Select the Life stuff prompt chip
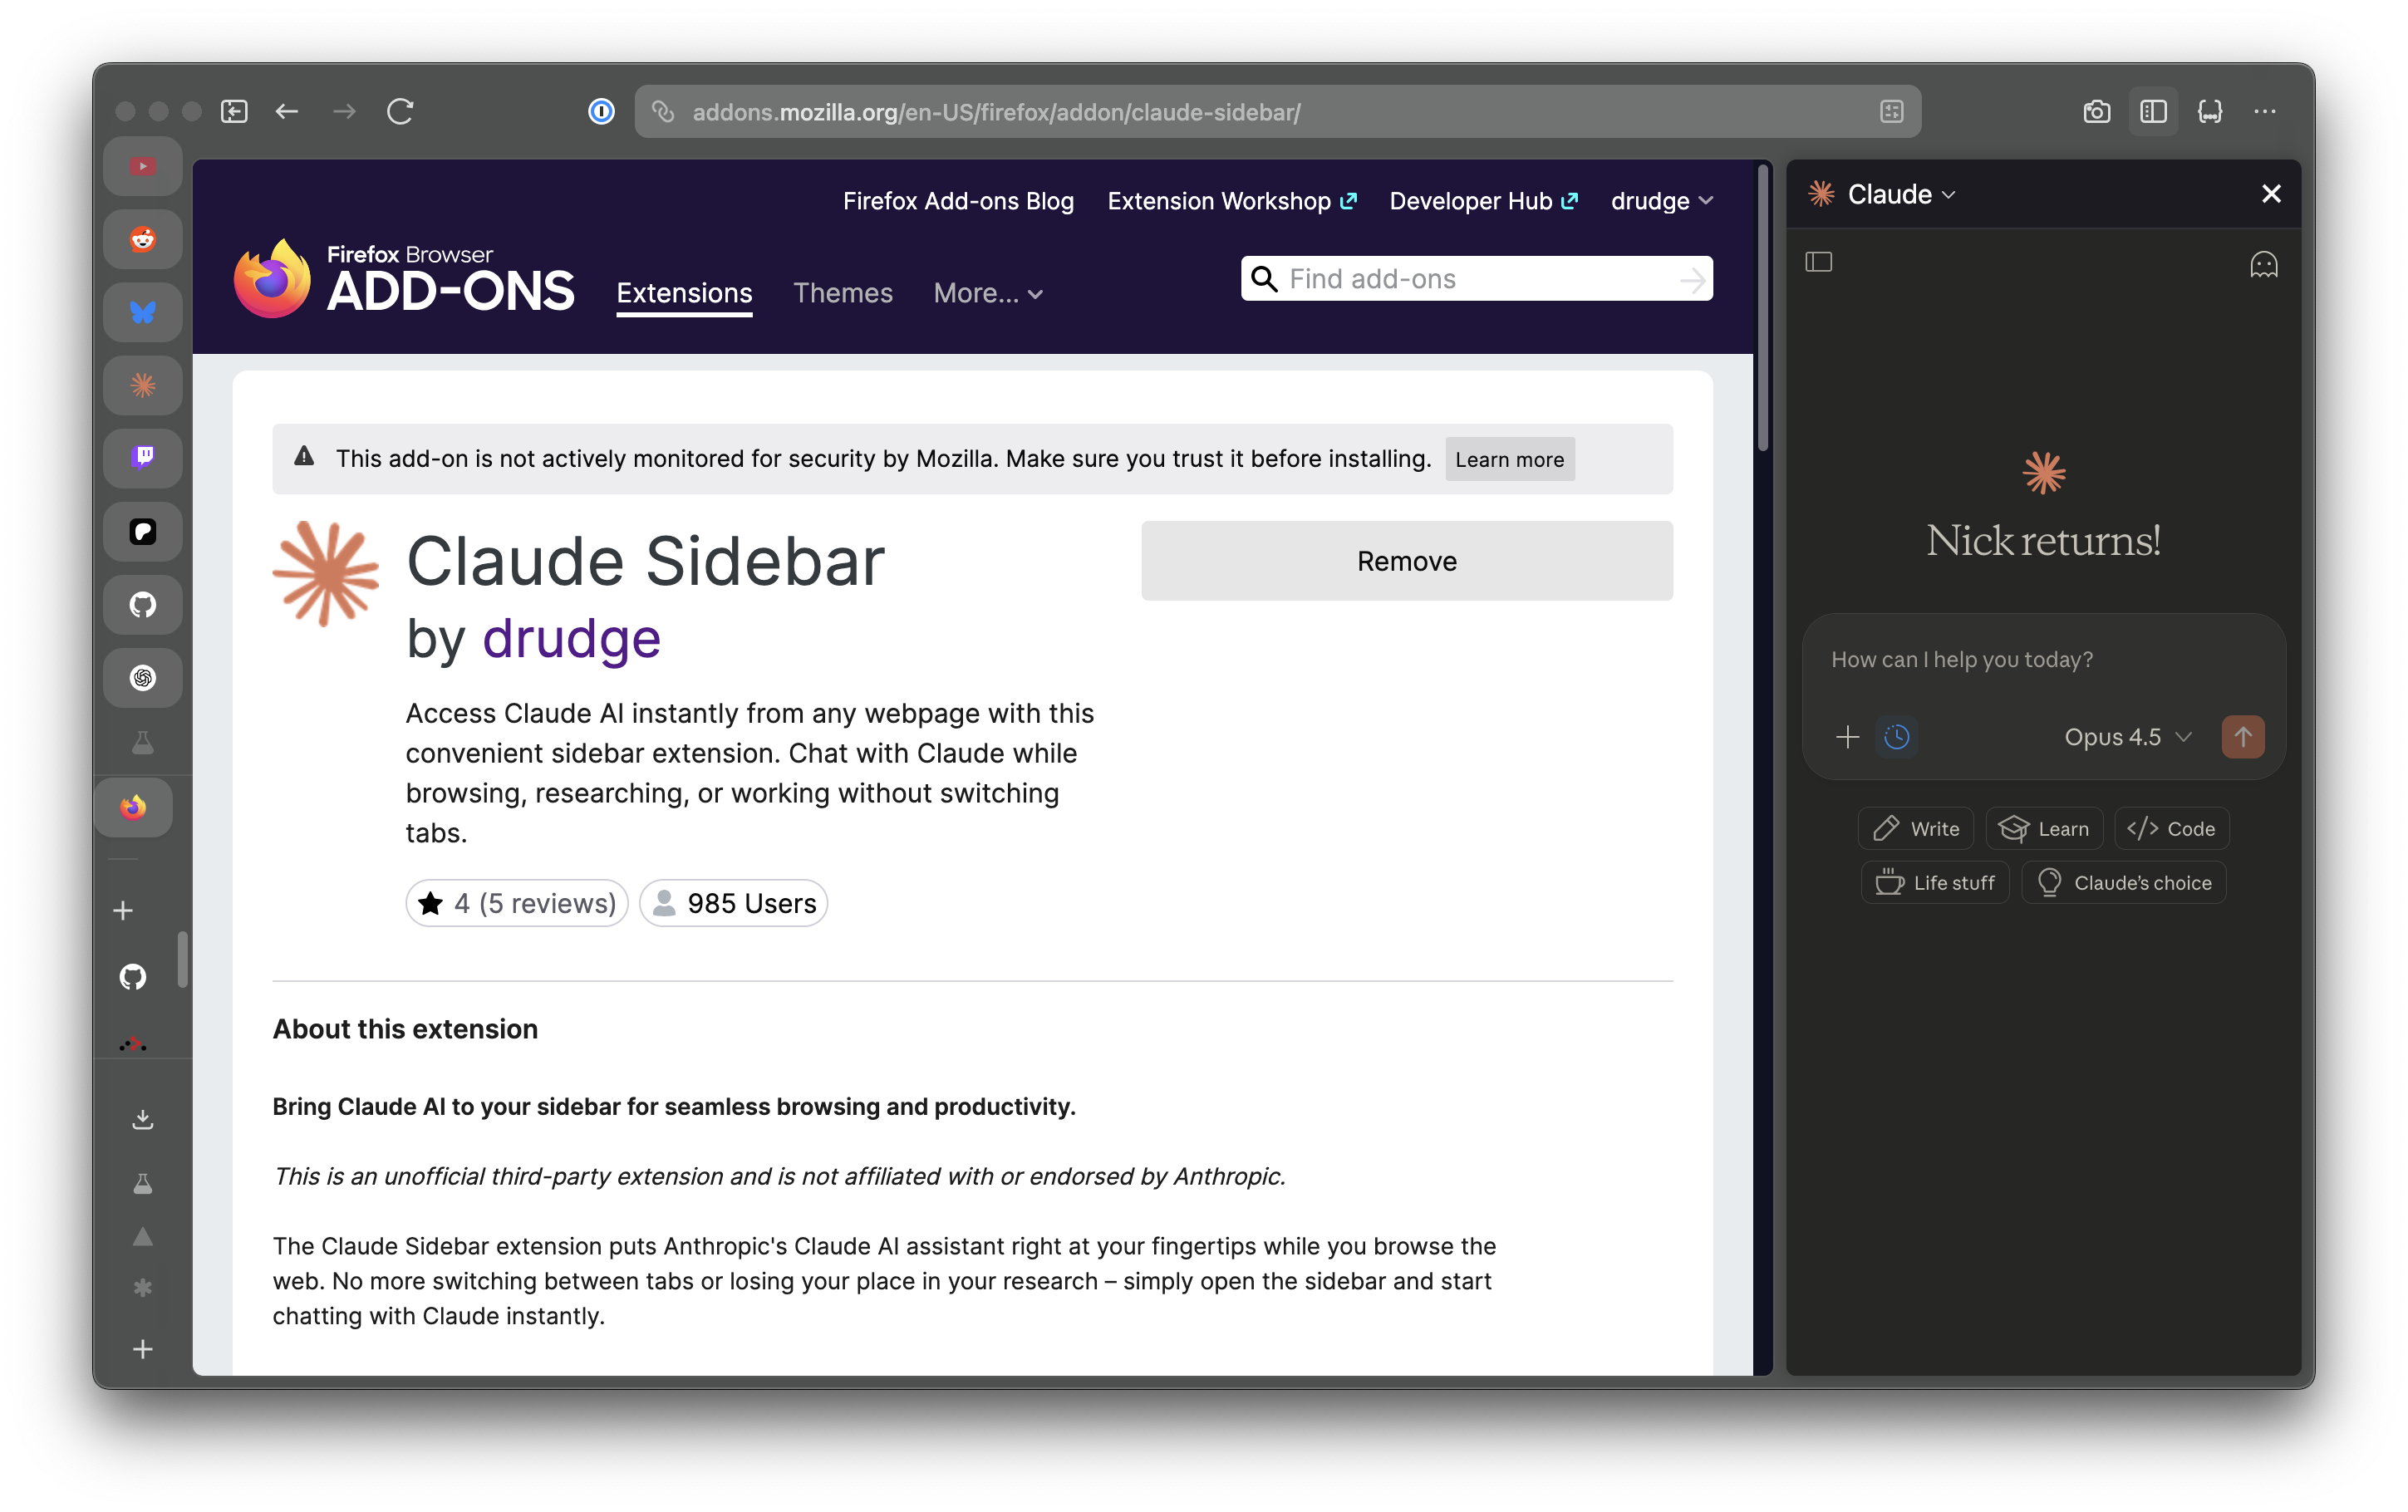The height and width of the screenshot is (1512, 2408). pyautogui.click(x=1934, y=883)
